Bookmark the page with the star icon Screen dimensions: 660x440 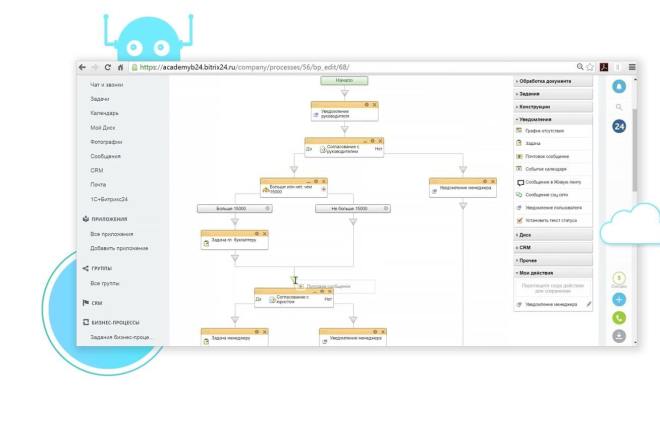point(590,67)
